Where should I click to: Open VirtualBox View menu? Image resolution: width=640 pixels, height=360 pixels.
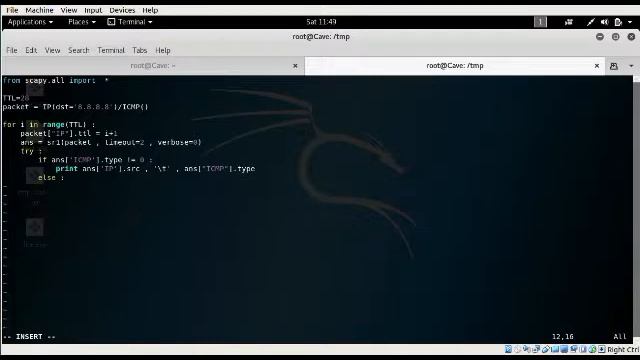pos(69,10)
